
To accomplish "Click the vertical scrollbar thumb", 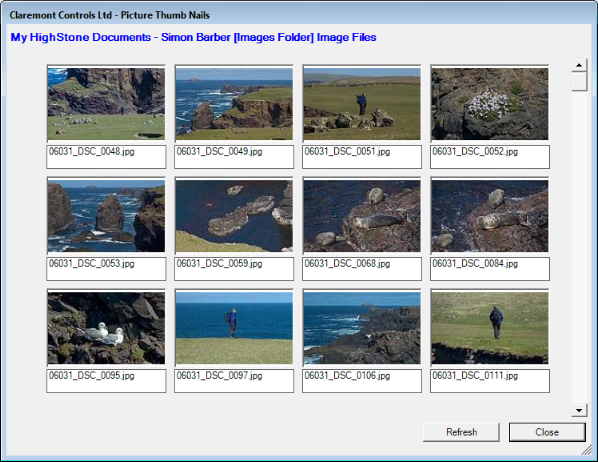I will (579, 81).
